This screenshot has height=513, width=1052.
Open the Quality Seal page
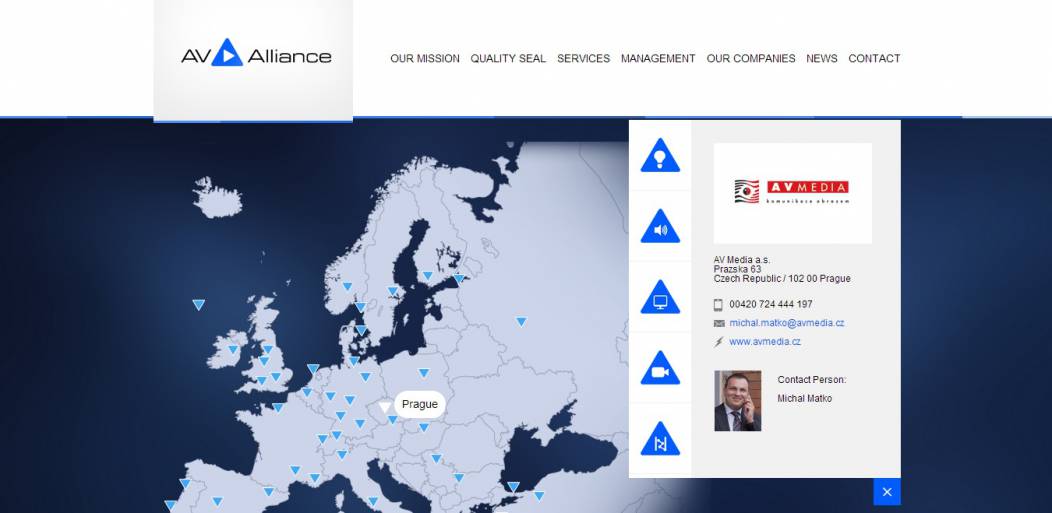(x=508, y=58)
